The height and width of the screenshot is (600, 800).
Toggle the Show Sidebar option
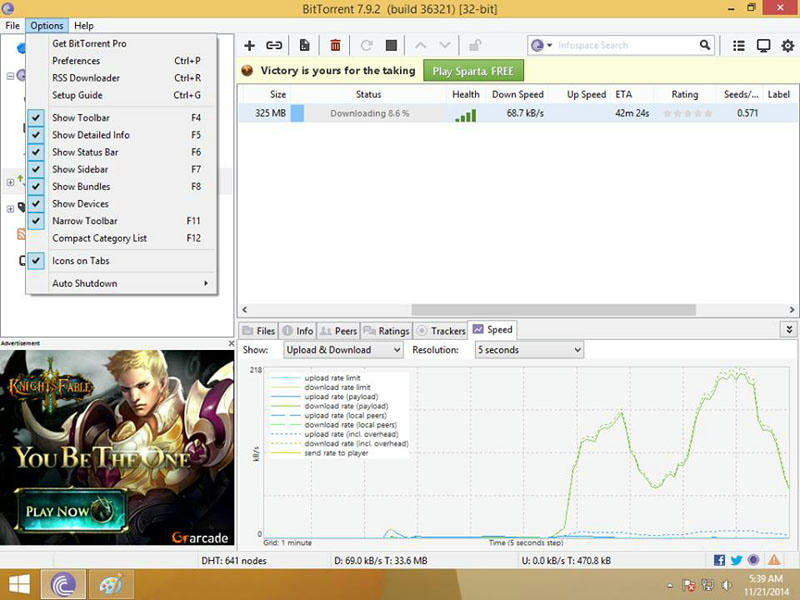tap(121, 169)
